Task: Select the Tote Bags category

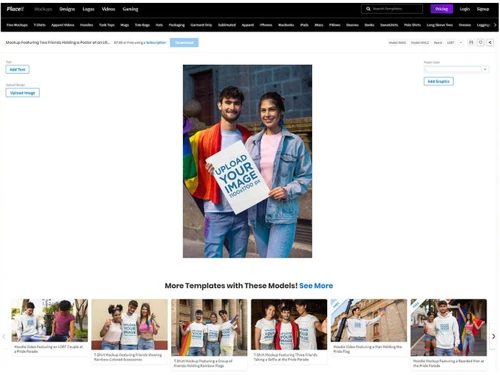Action: tap(142, 25)
